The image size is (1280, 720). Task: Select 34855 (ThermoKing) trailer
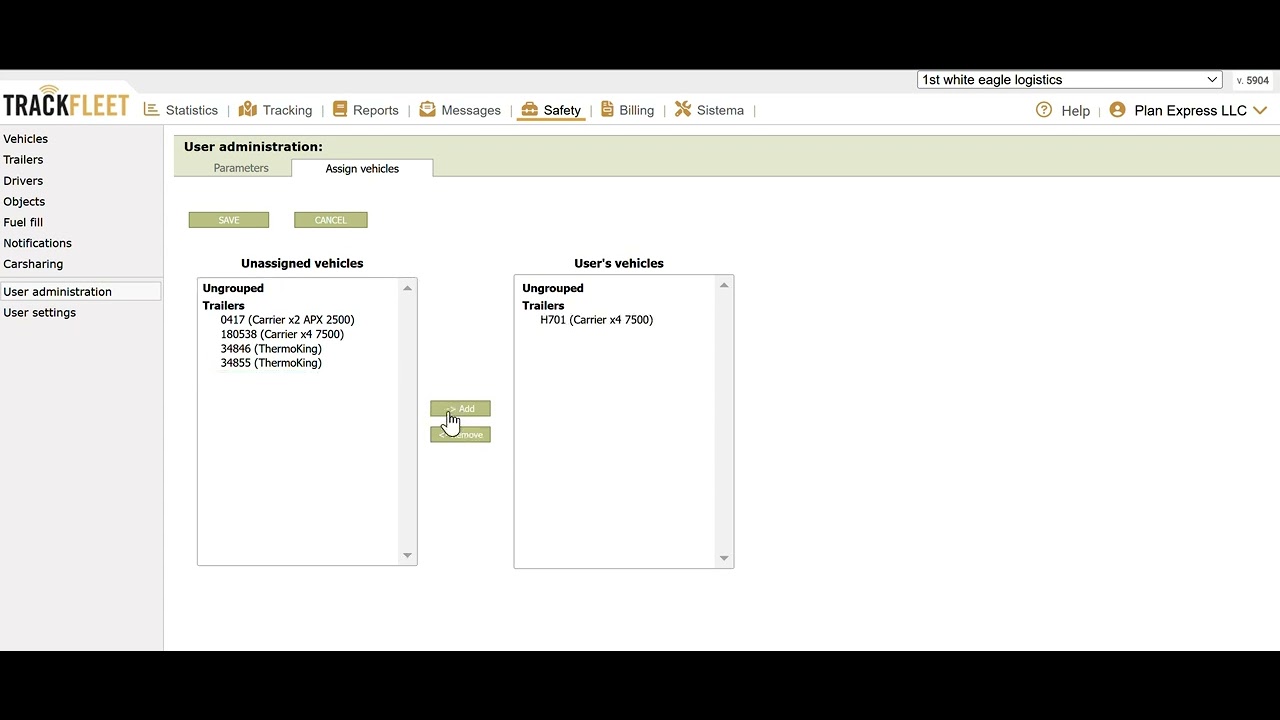coord(271,363)
